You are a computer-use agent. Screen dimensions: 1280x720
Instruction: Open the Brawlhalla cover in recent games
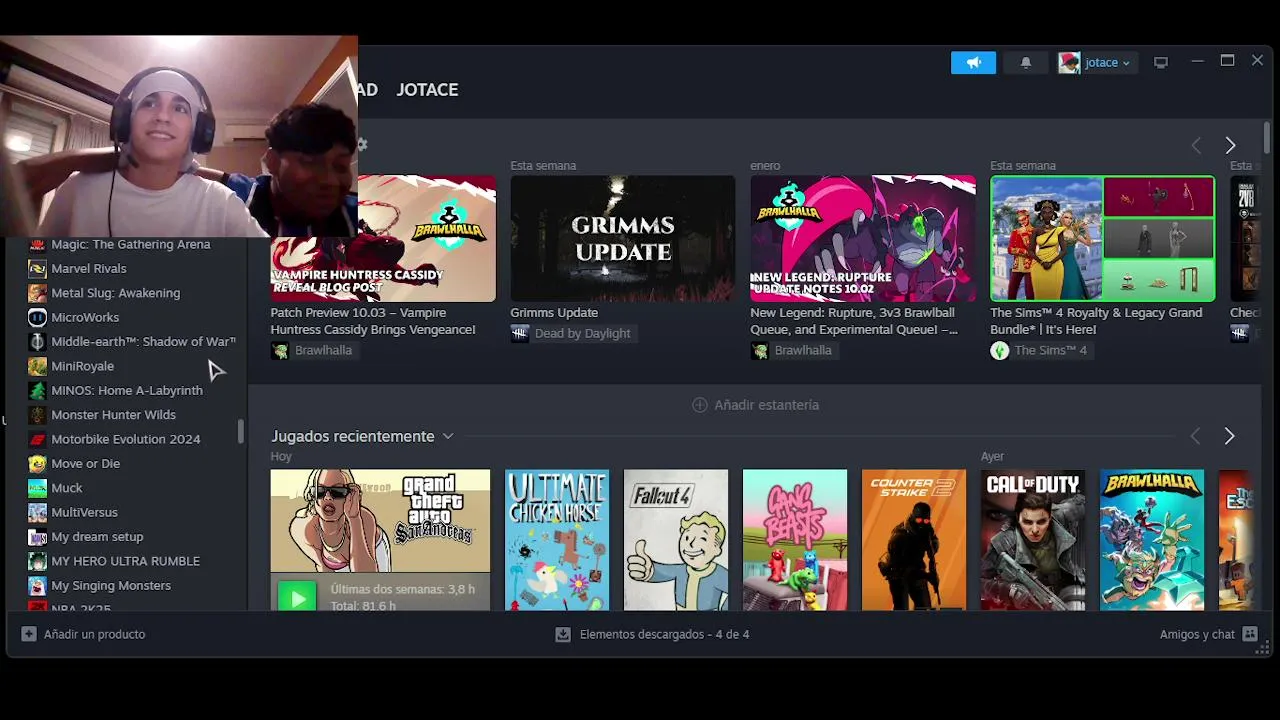coord(1152,540)
